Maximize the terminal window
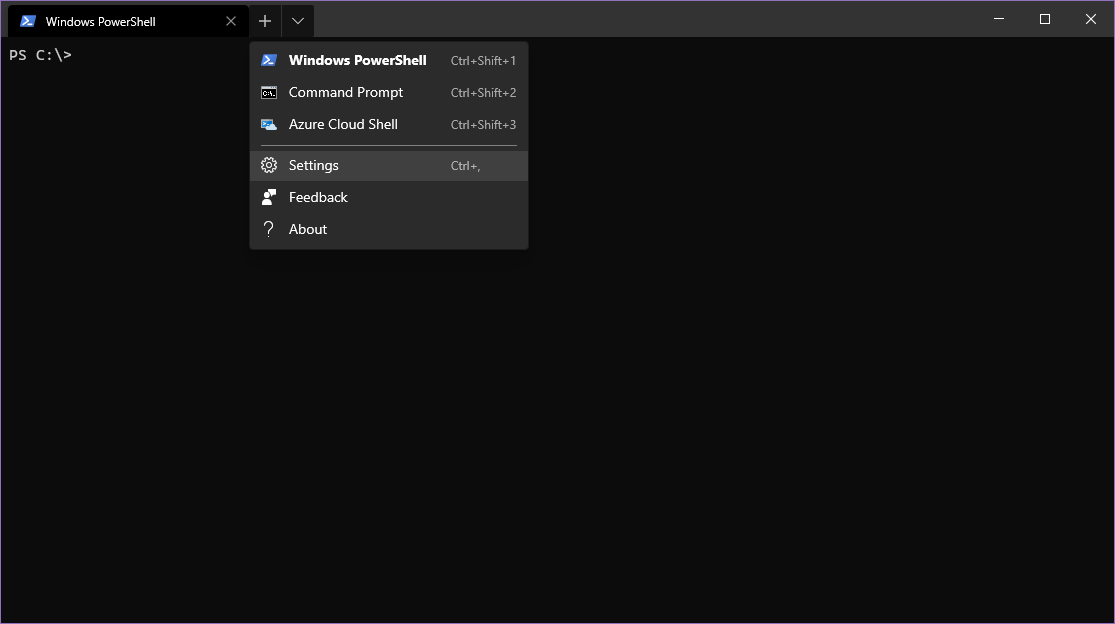The image size is (1115, 624). pos(1045,19)
